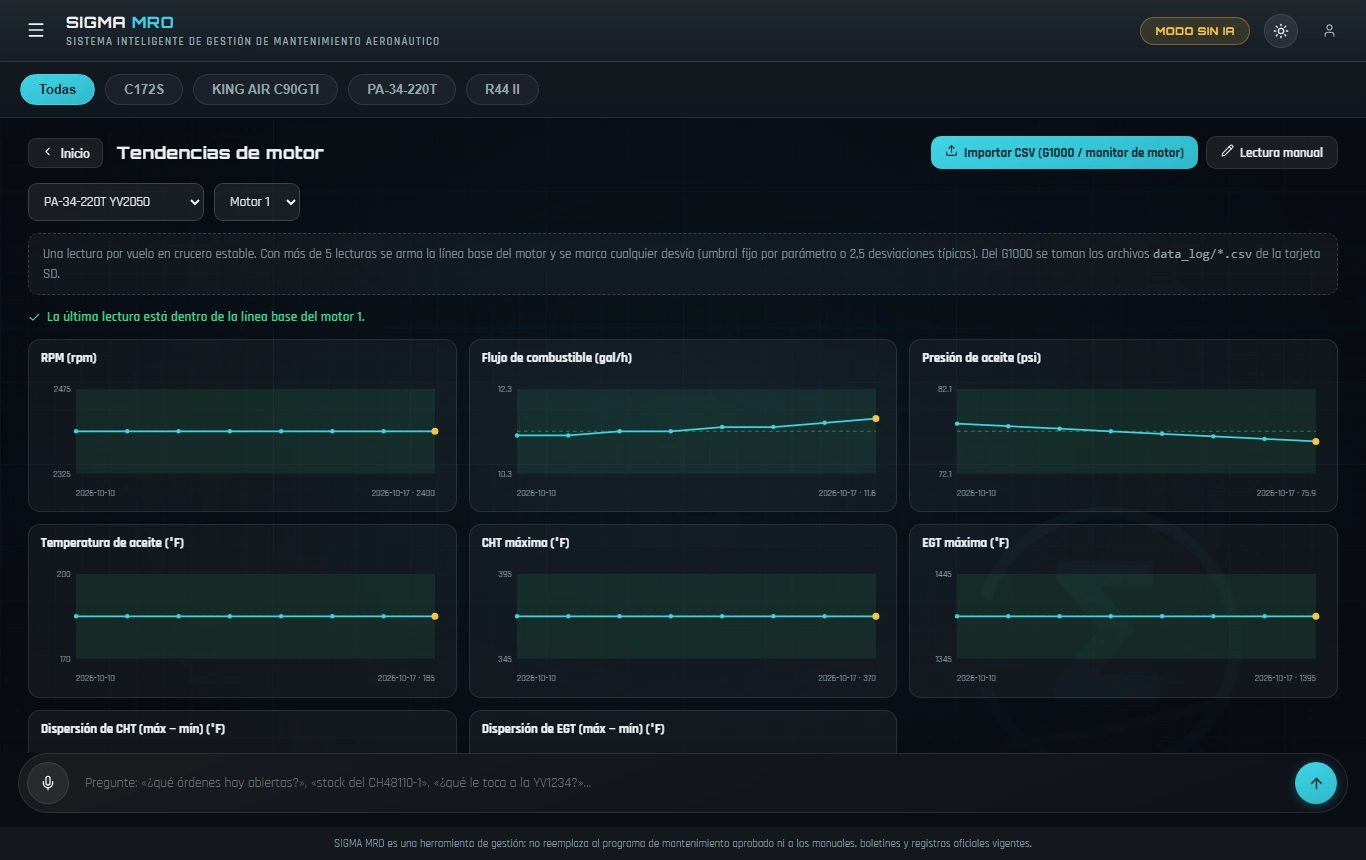Click the baseline status message for motor 1
The image size is (1366, 860).
206,317
